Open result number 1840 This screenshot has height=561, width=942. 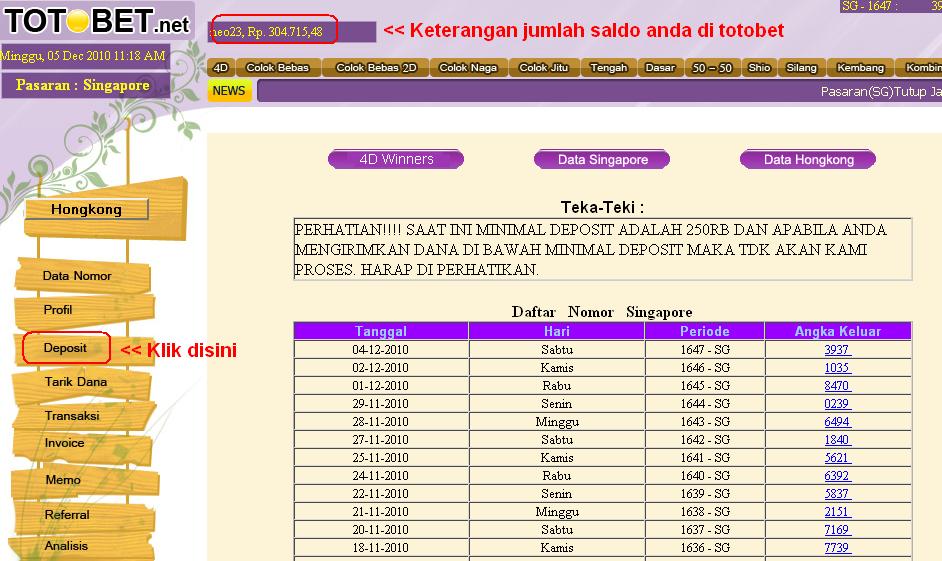[x=837, y=440]
